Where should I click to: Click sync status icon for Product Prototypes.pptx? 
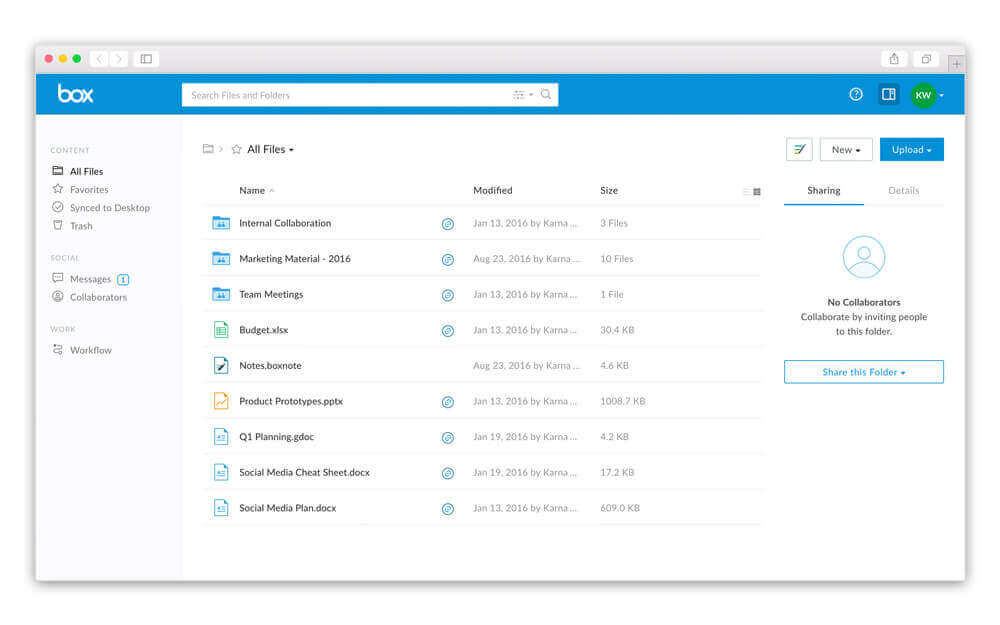coord(448,402)
